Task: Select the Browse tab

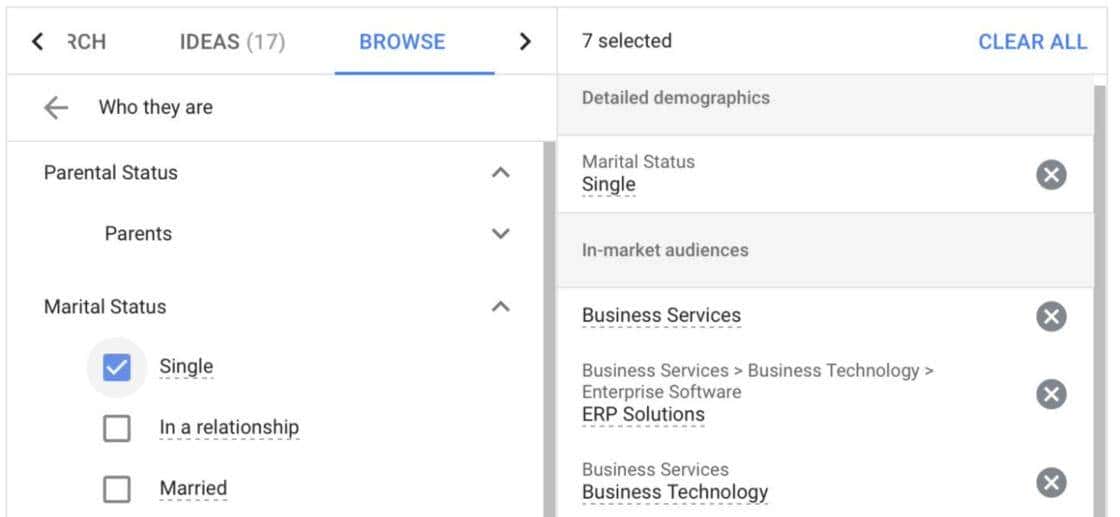Action: pos(402,42)
